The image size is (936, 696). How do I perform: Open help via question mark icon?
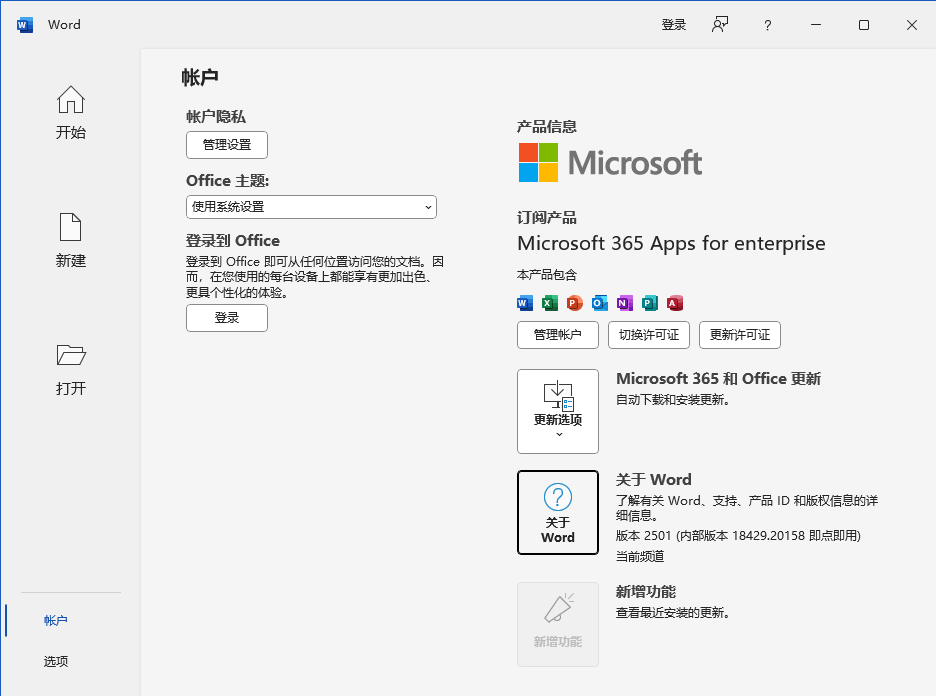pos(768,25)
